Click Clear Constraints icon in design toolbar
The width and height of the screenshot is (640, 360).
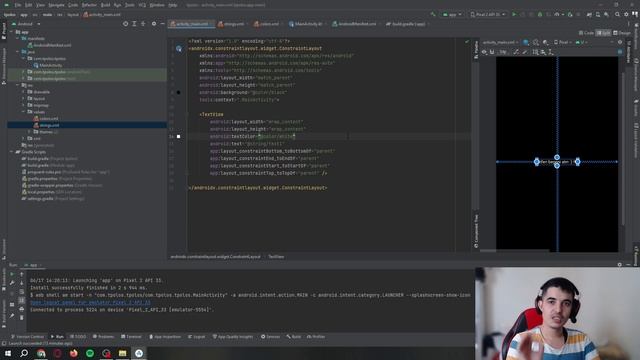tap(516, 52)
